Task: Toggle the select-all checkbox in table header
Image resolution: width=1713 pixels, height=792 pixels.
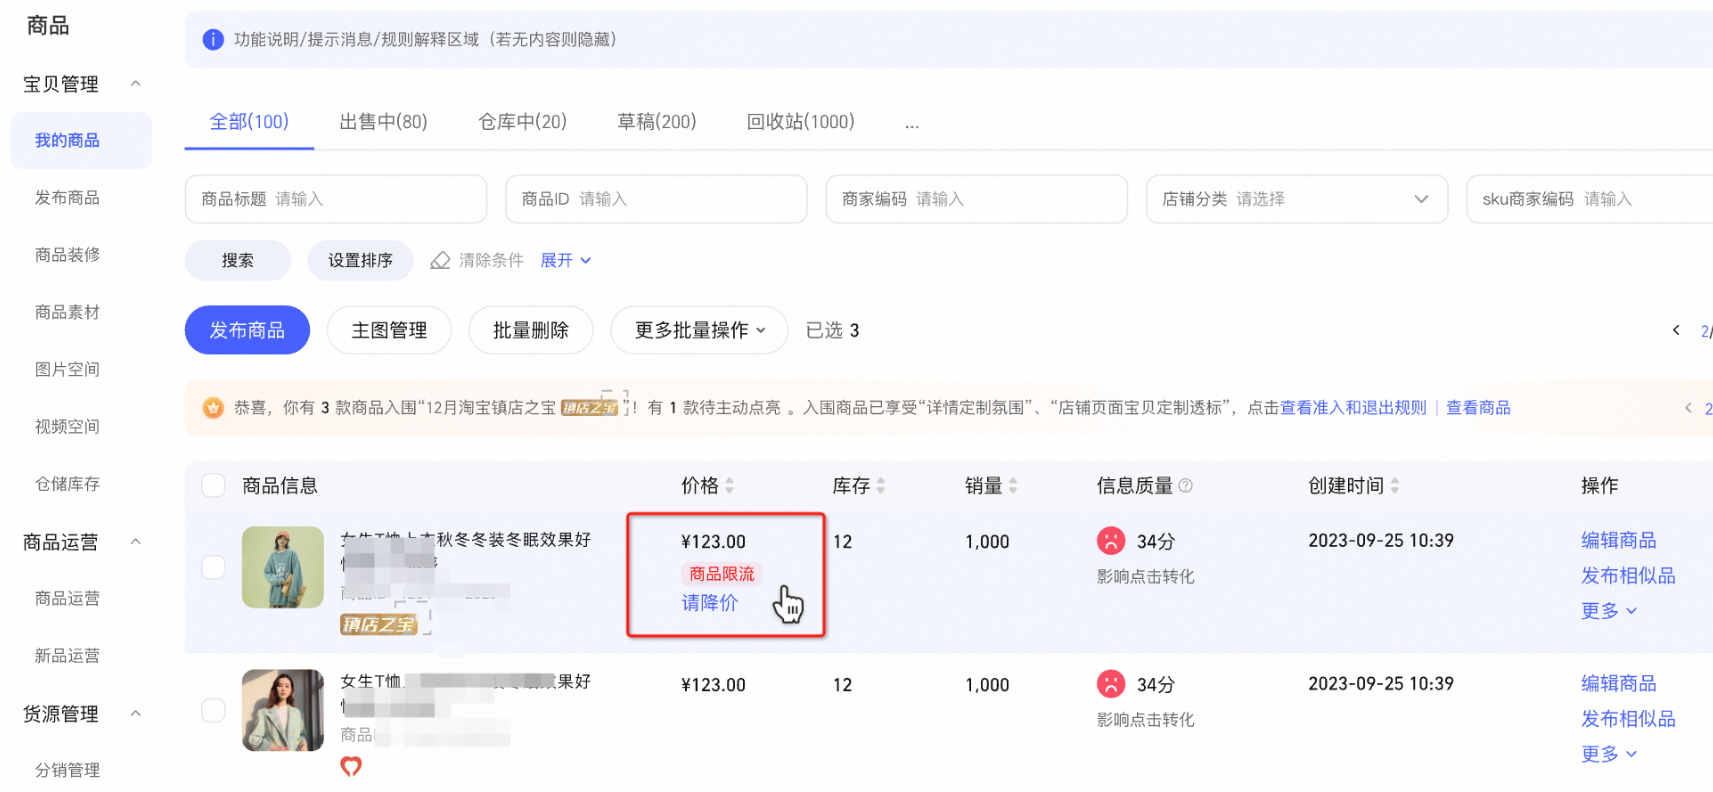Action: [x=213, y=486]
